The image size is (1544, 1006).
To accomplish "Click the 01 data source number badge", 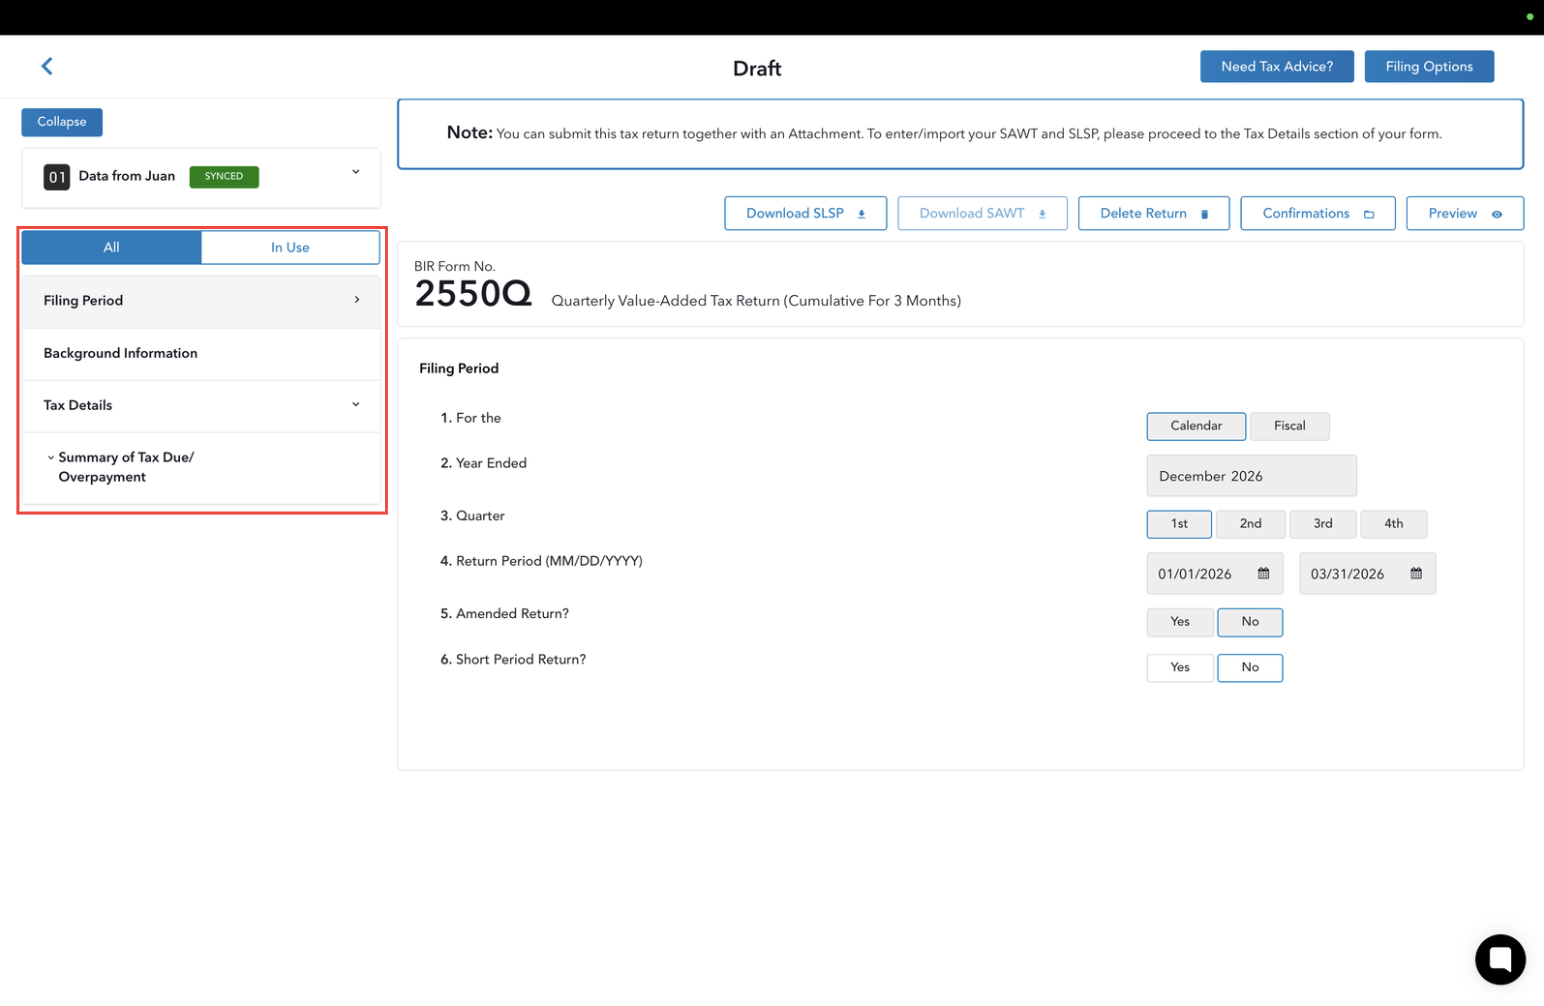I will pyautogui.click(x=57, y=177).
